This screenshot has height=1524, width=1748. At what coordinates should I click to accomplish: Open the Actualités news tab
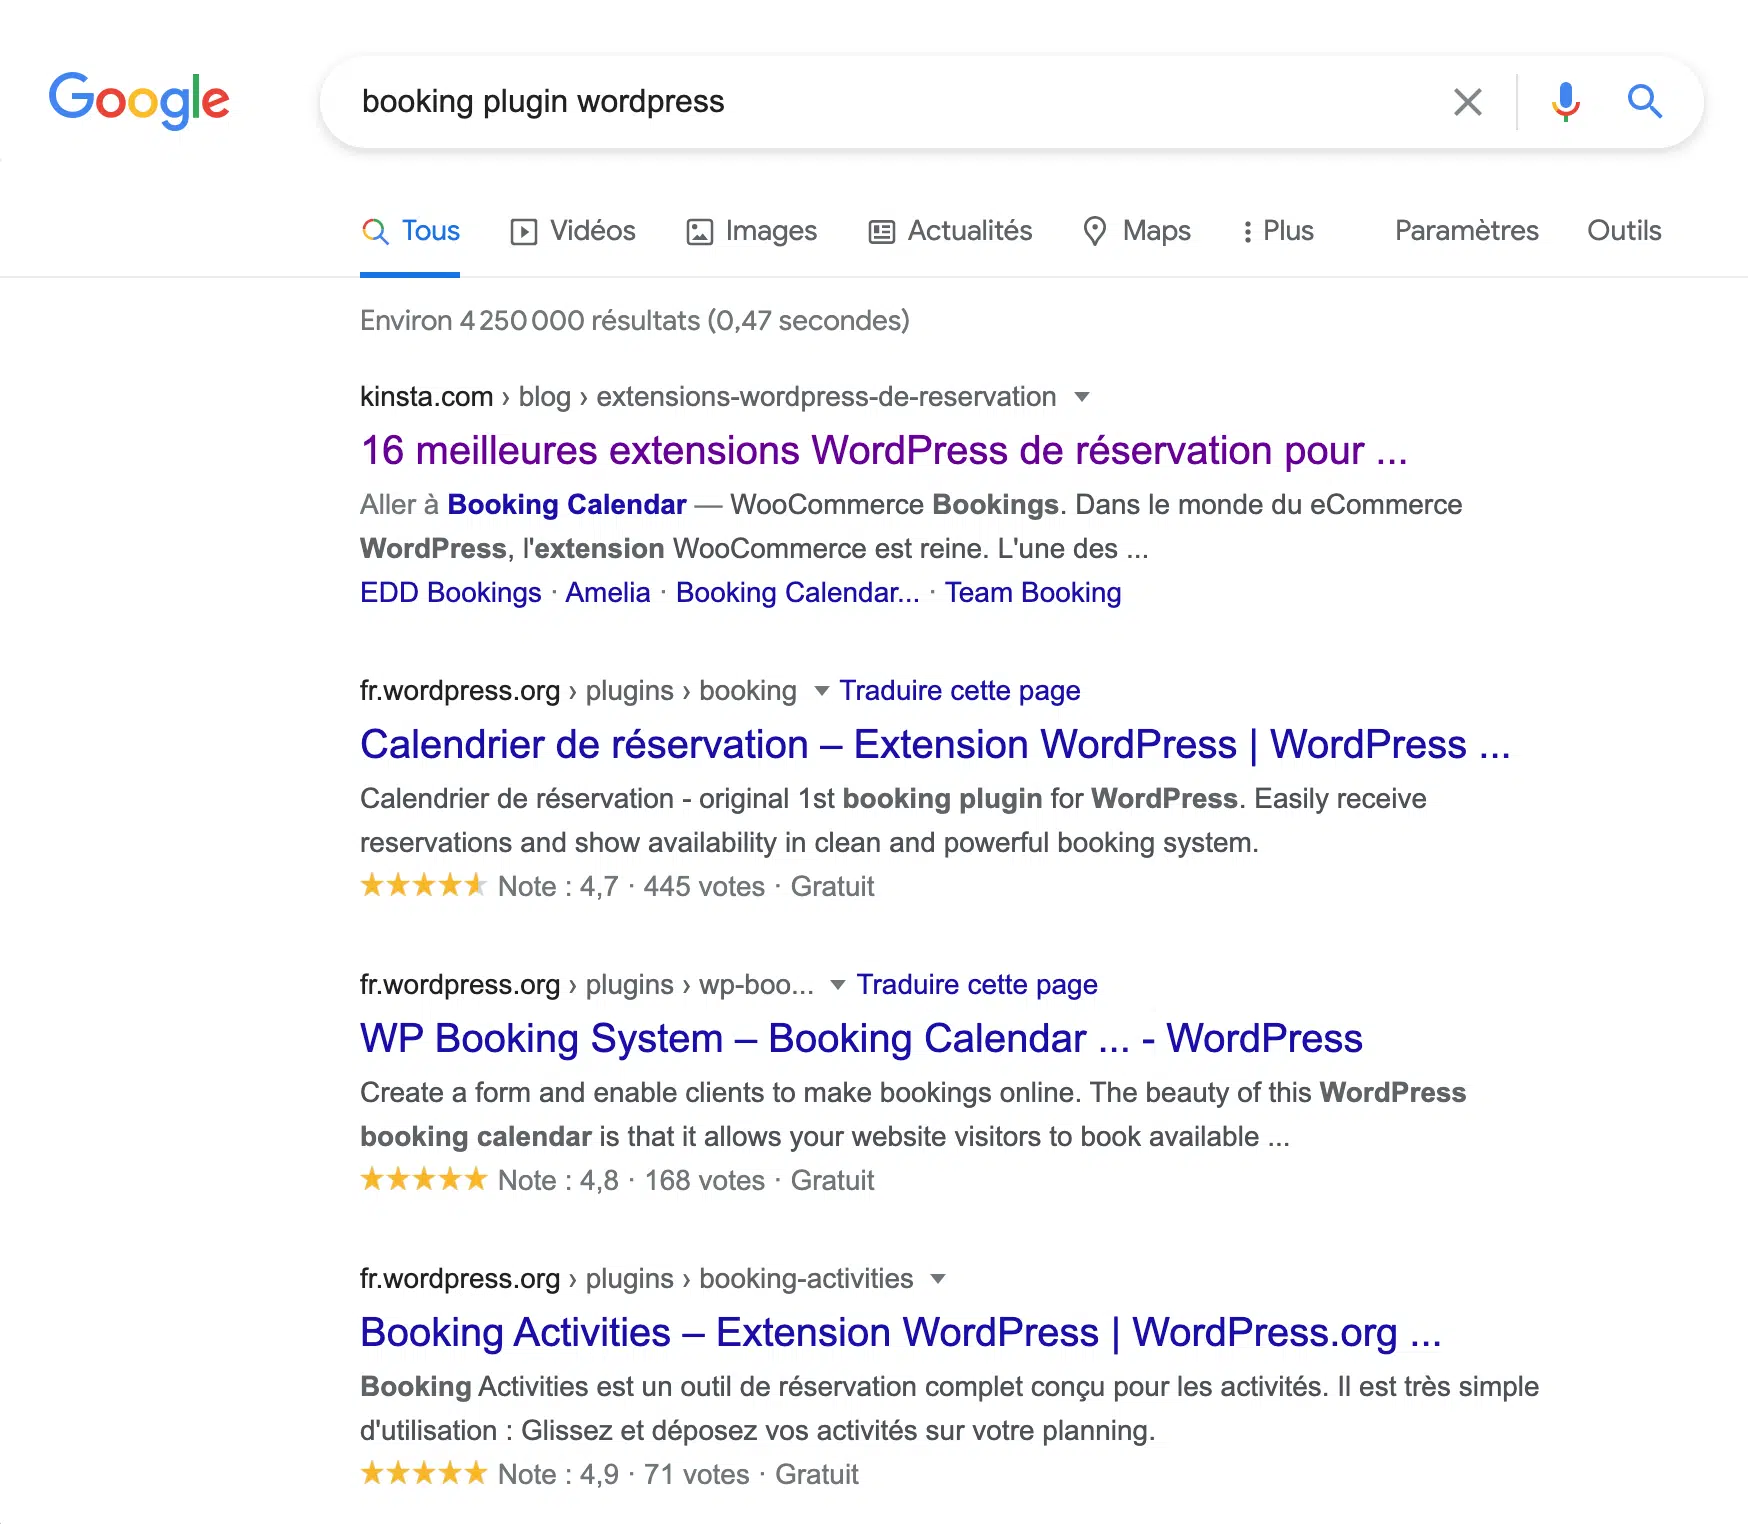(950, 231)
